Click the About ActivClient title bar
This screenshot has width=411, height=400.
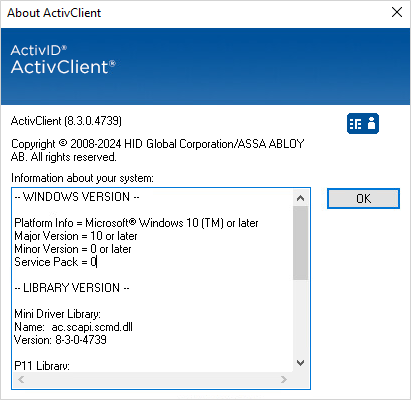pyautogui.click(x=193, y=13)
